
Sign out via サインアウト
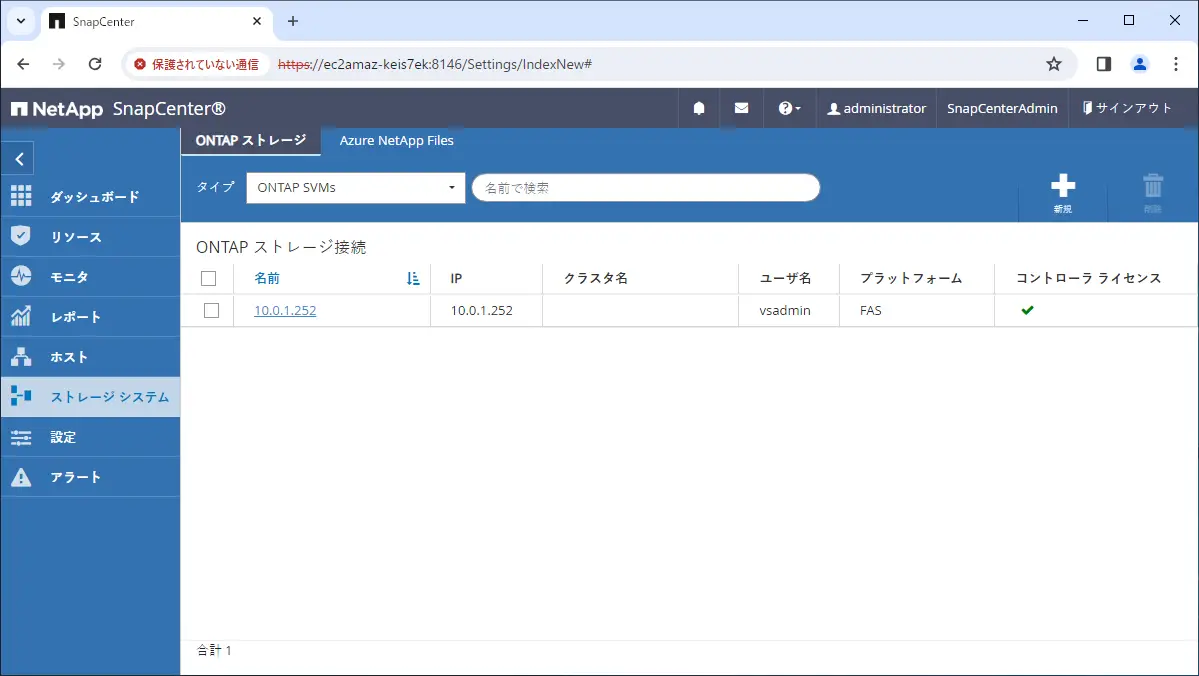(x=1127, y=108)
